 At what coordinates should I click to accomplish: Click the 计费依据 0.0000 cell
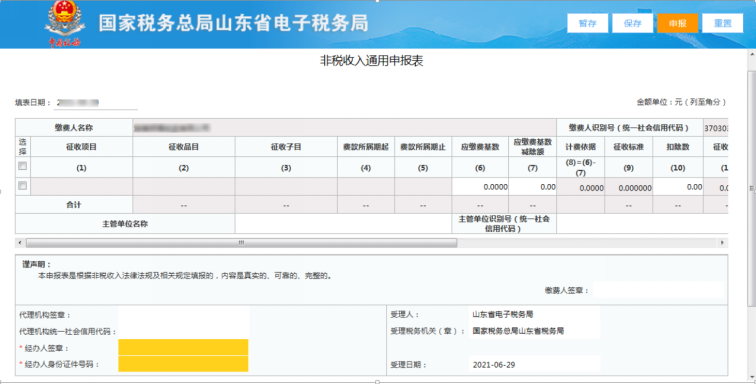click(x=580, y=187)
